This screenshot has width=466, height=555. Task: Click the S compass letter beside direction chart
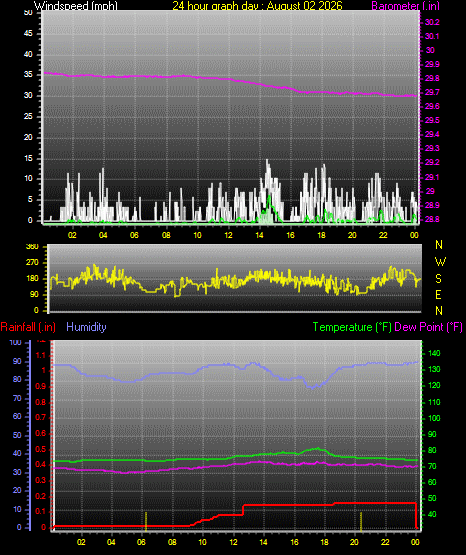click(x=438, y=279)
